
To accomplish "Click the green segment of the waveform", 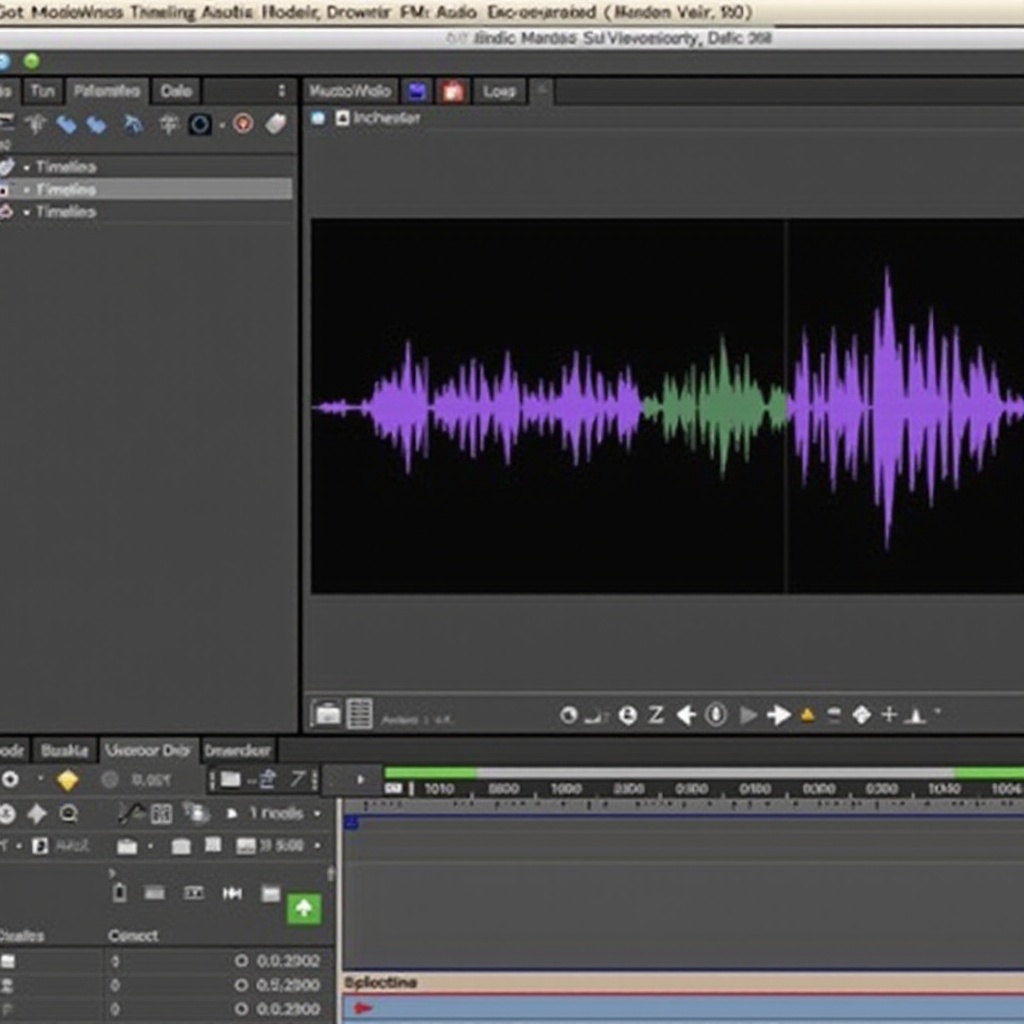I will pyautogui.click(x=716, y=406).
